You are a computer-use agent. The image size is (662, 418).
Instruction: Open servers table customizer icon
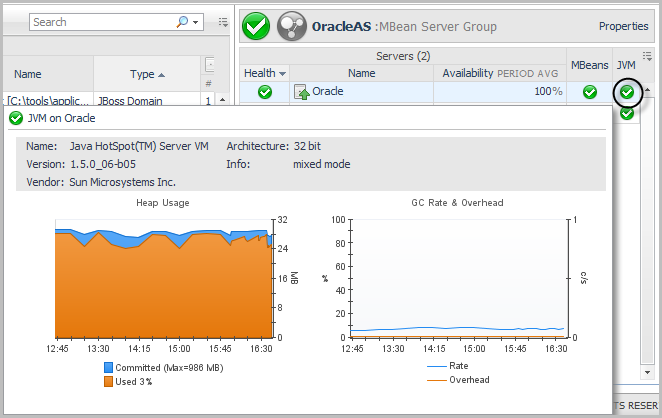coord(647,56)
